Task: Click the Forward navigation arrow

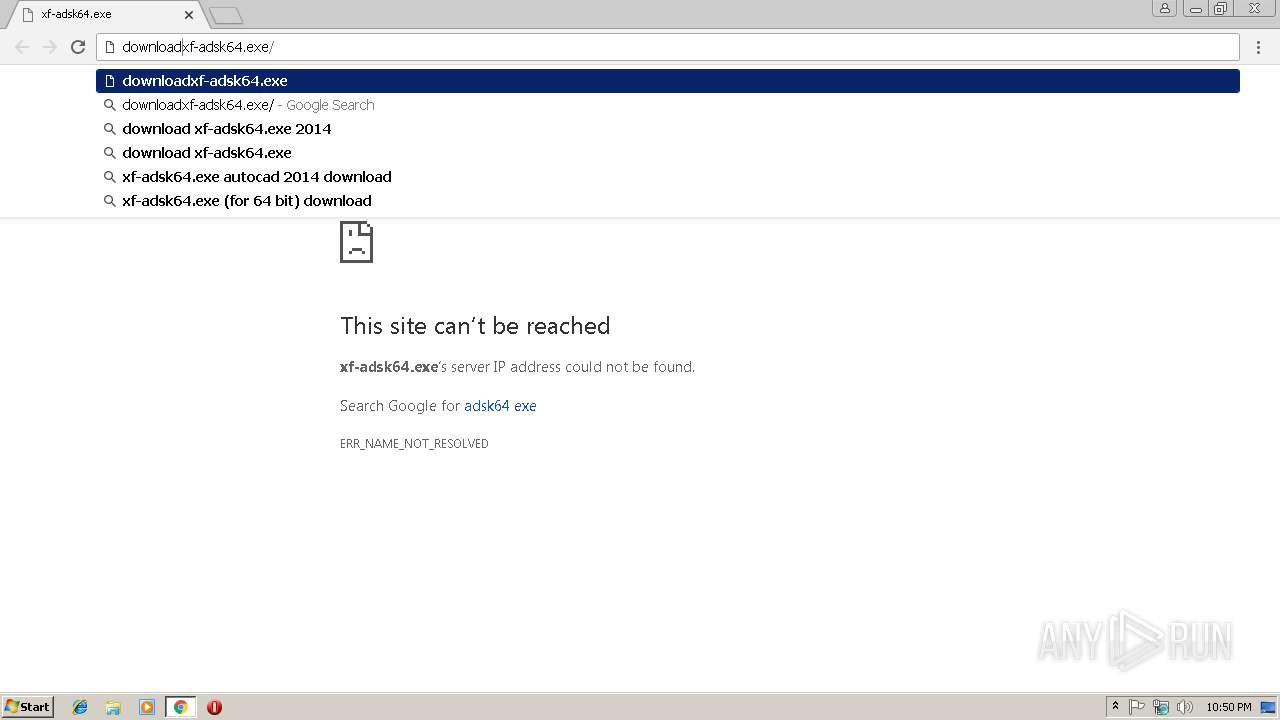Action: coord(50,47)
